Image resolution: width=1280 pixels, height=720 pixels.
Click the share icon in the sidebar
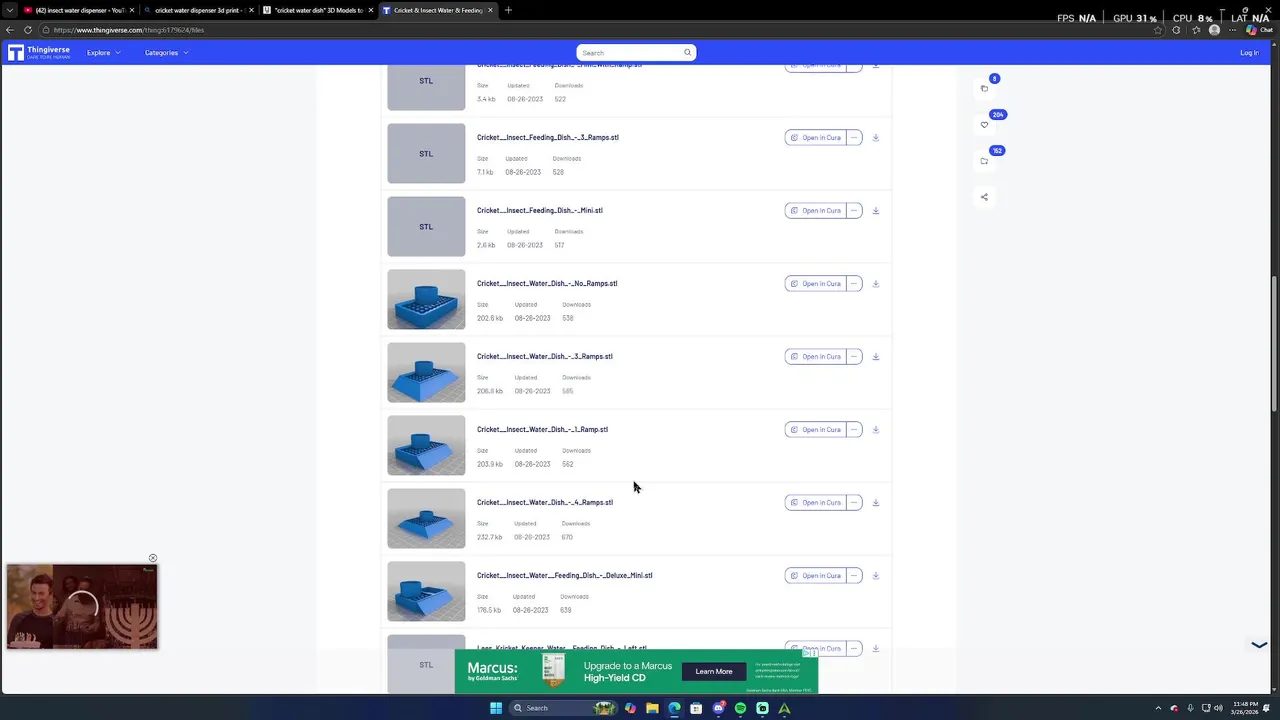[x=984, y=197]
